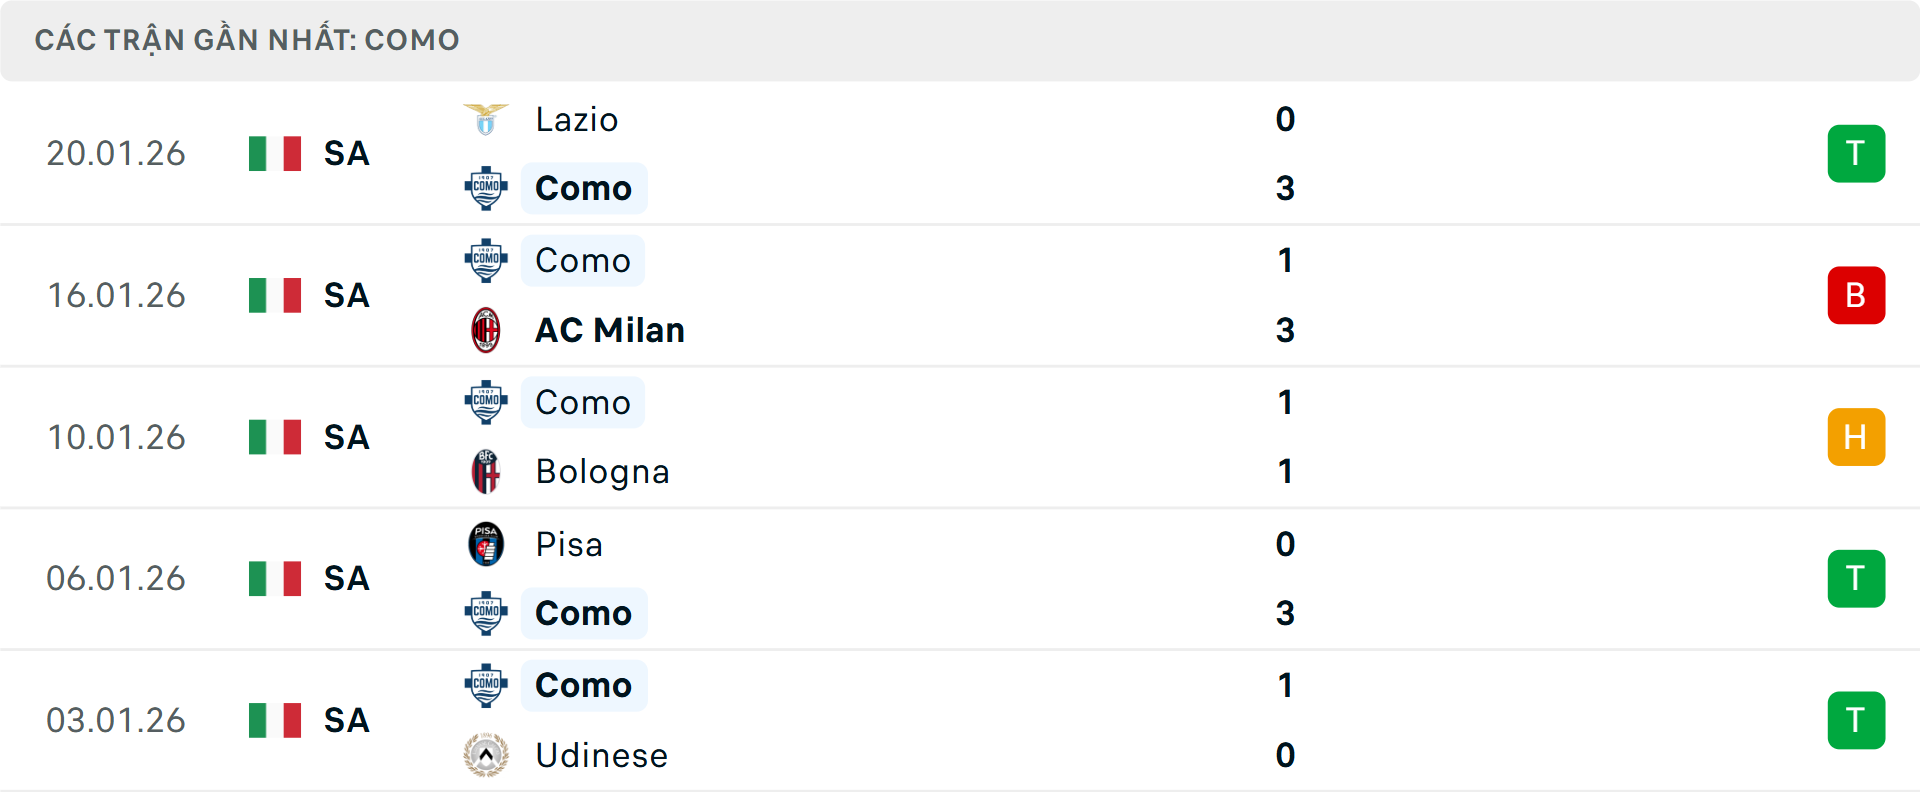
Task: Click the AC Milan club crest
Action: 486,330
